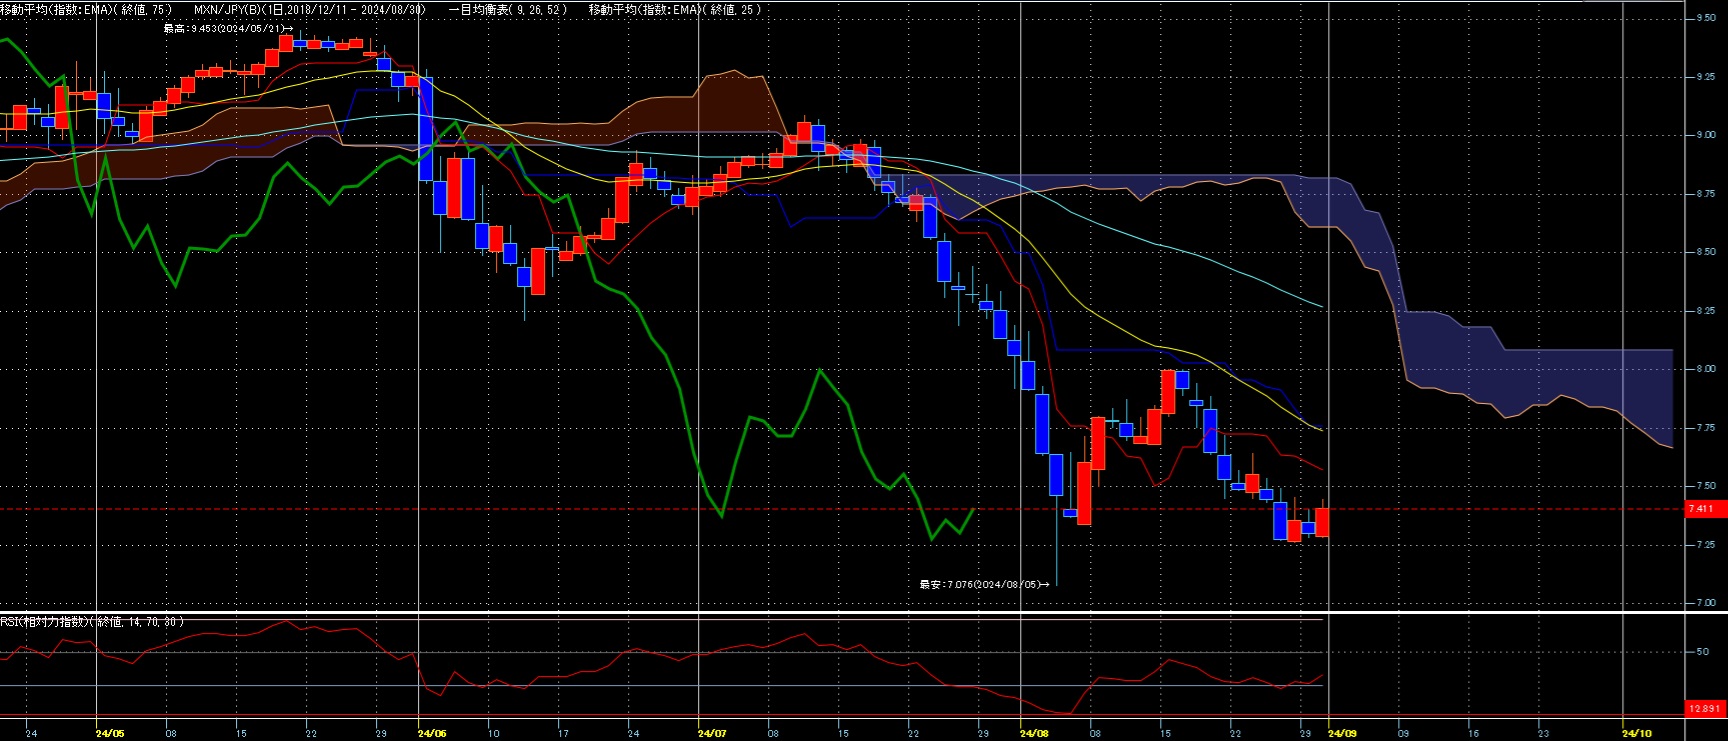This screenshot has height=741, width=1728.
Task: Select the RSI (14, 70, 30) panel label
Action: pyautogui.click(x=92, y=622)
